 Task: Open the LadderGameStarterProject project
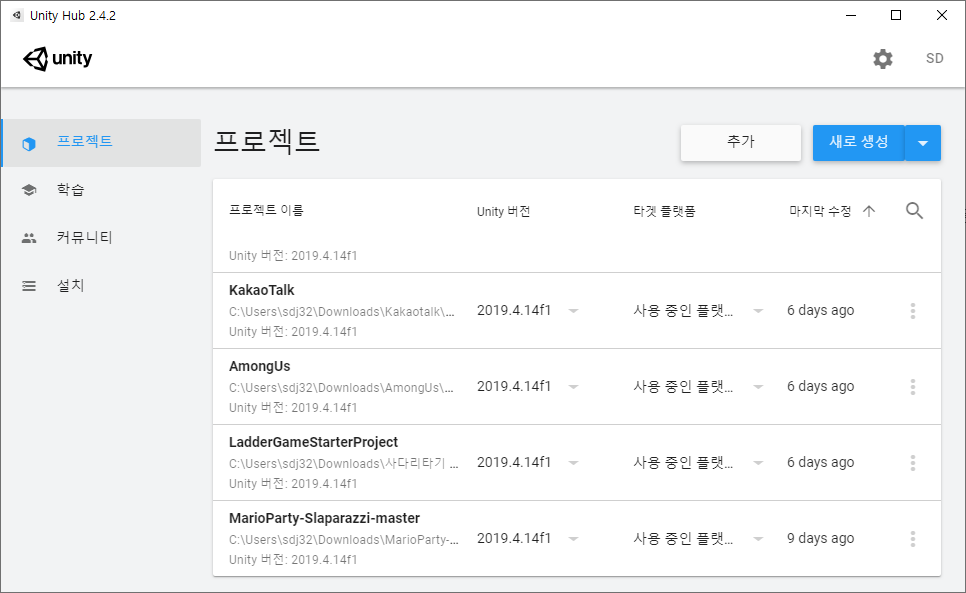tap(313, 442)
